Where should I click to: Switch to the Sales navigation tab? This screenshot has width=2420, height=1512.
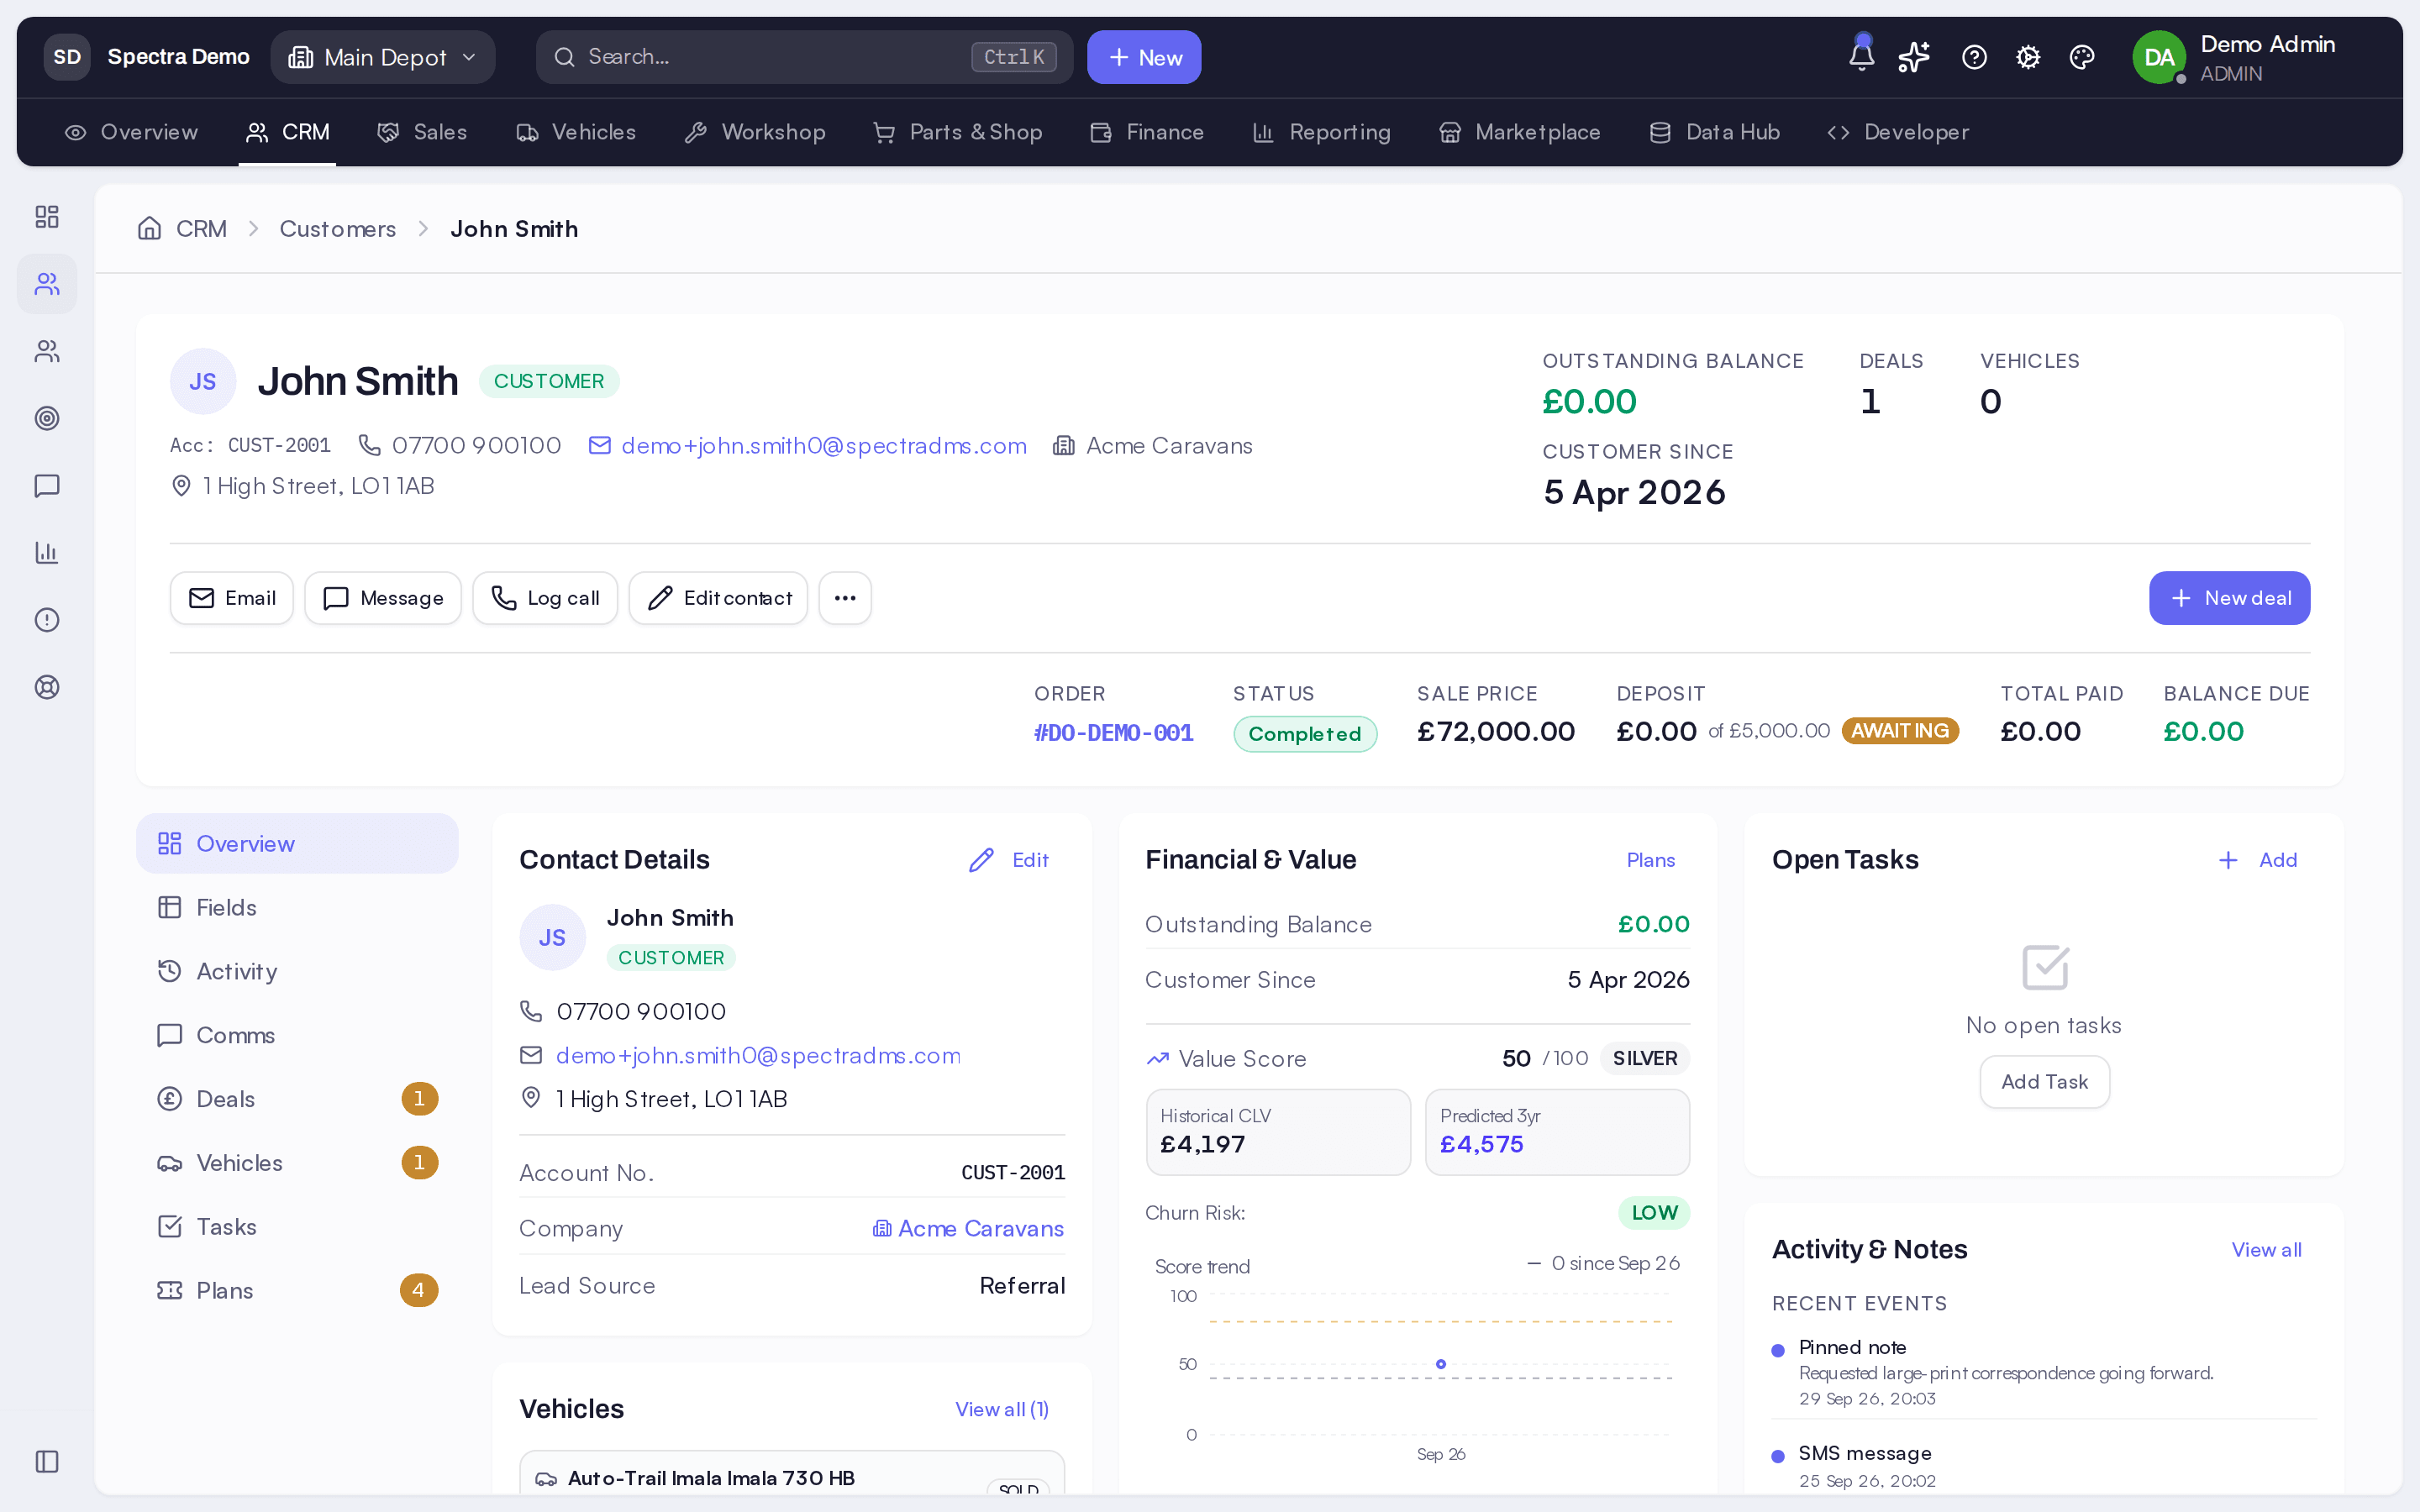click(422, 132)
